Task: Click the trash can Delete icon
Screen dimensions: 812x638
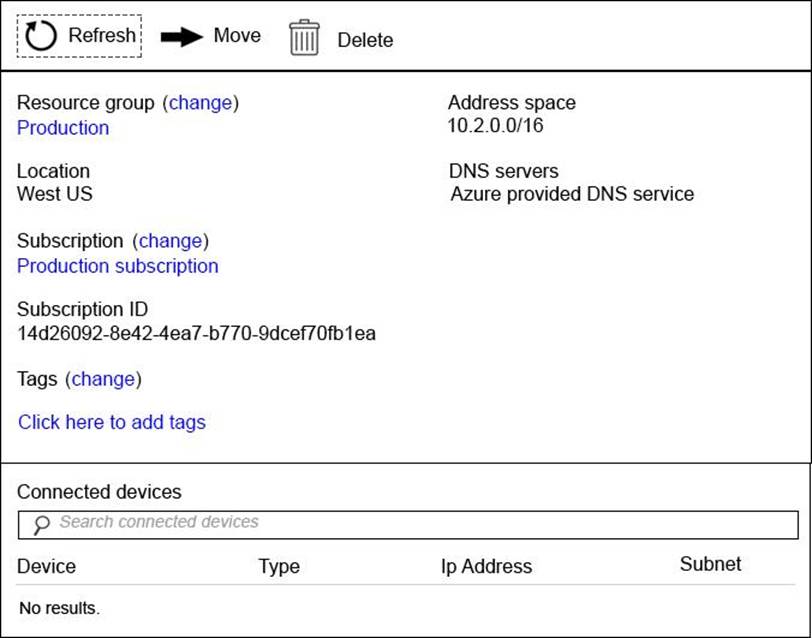Action: click(303, 38)
